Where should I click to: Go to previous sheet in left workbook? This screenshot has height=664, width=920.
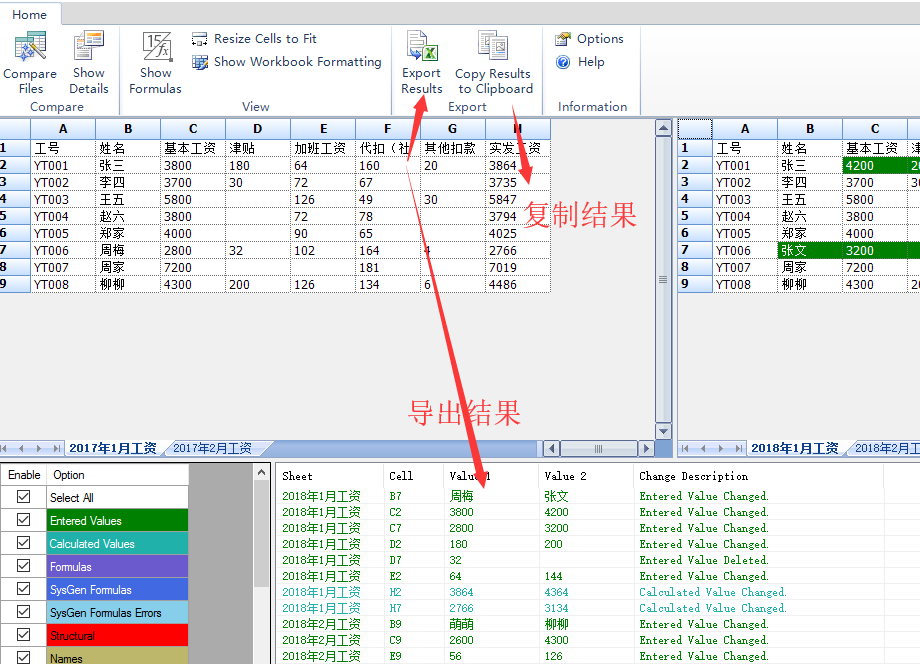point(21,449)
